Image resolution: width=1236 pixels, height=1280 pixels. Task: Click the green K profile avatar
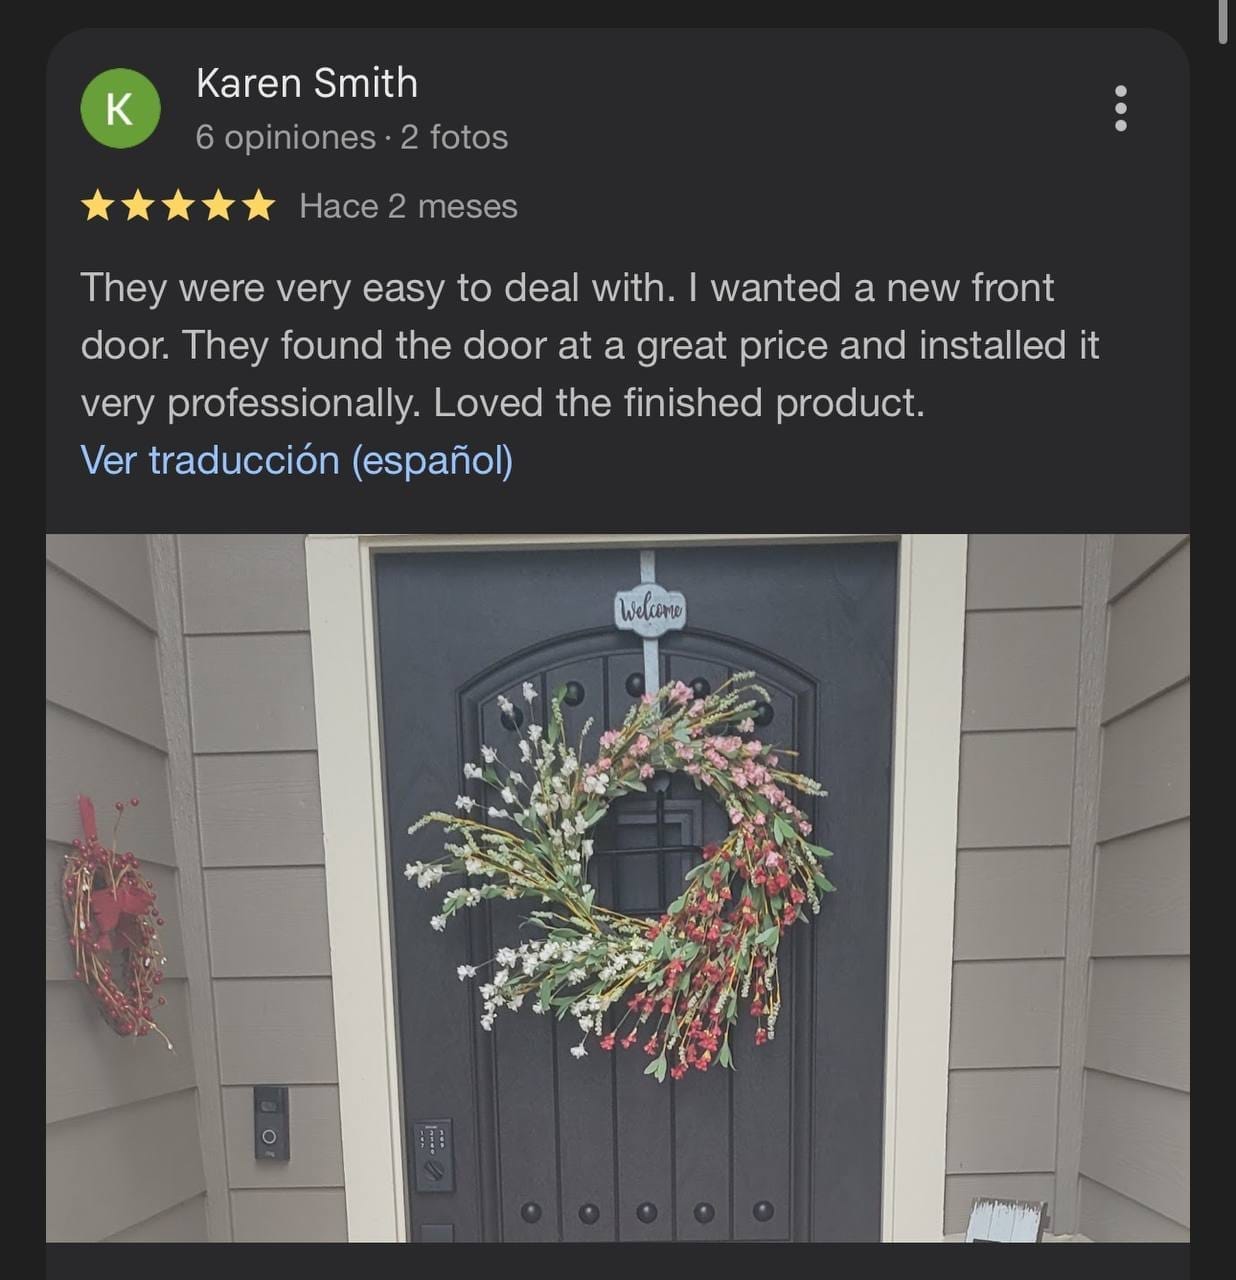click(120, 109)
